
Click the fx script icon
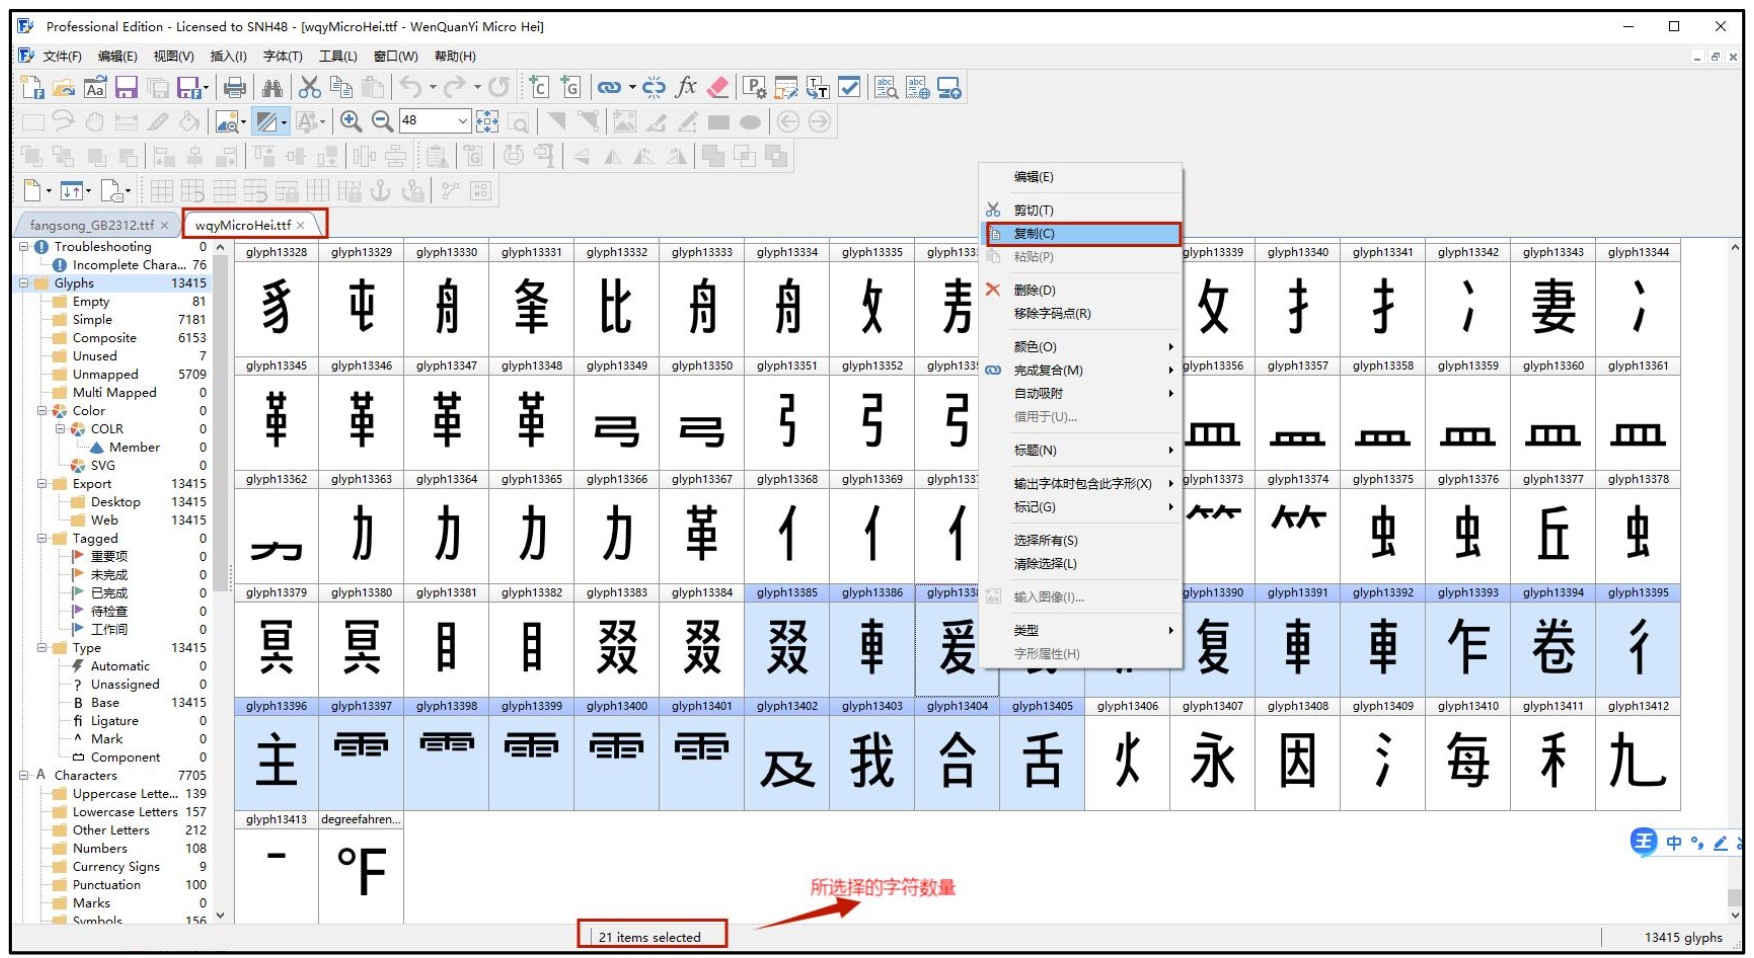[x=686, y=88]
